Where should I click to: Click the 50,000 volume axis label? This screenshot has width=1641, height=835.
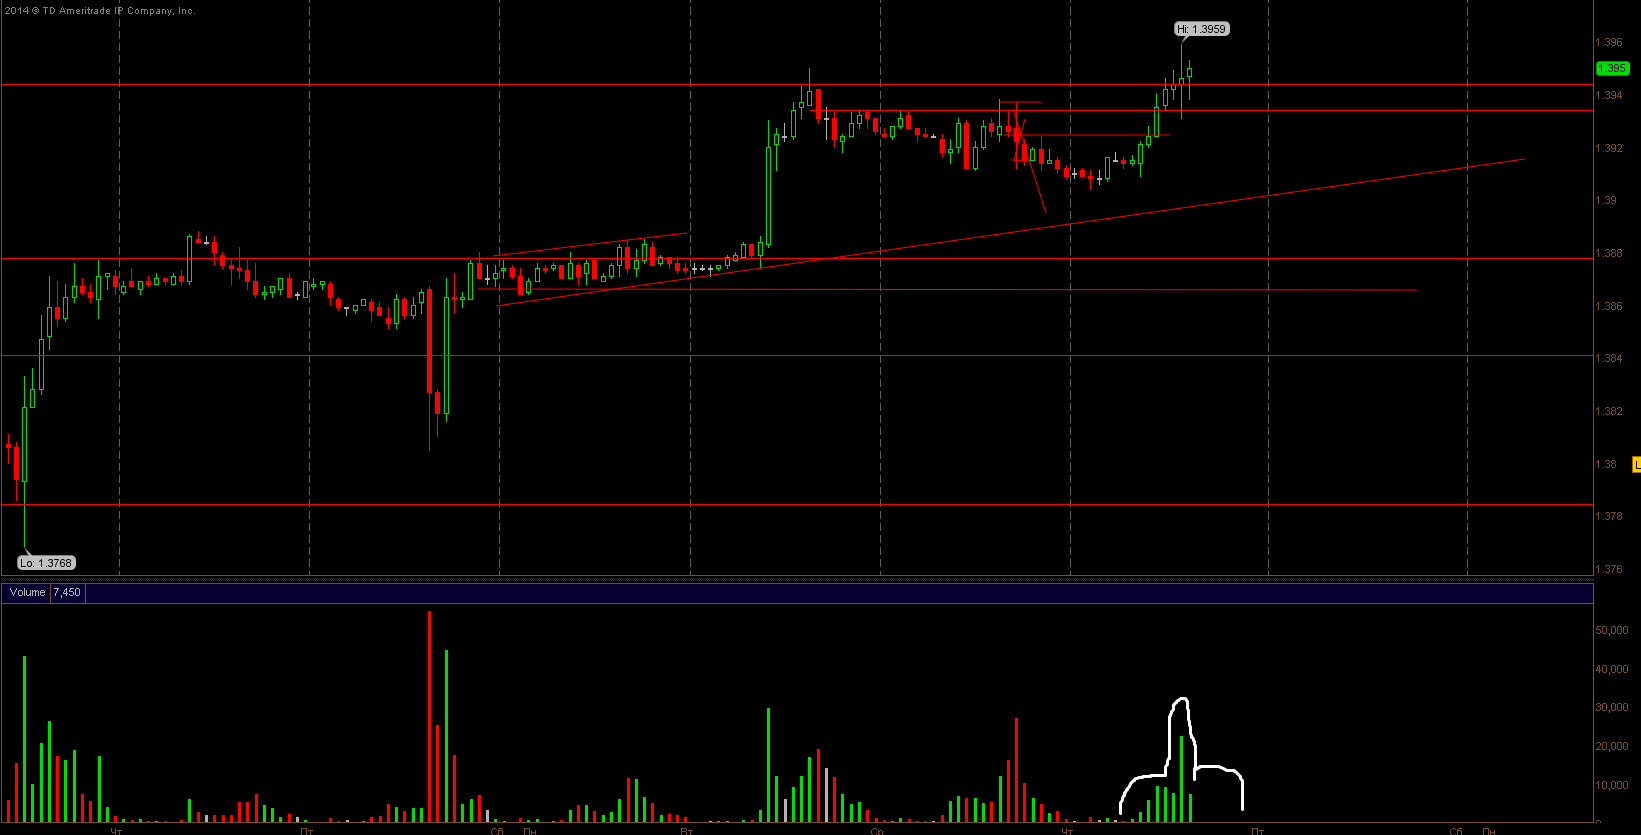[x=1612, y=630]
